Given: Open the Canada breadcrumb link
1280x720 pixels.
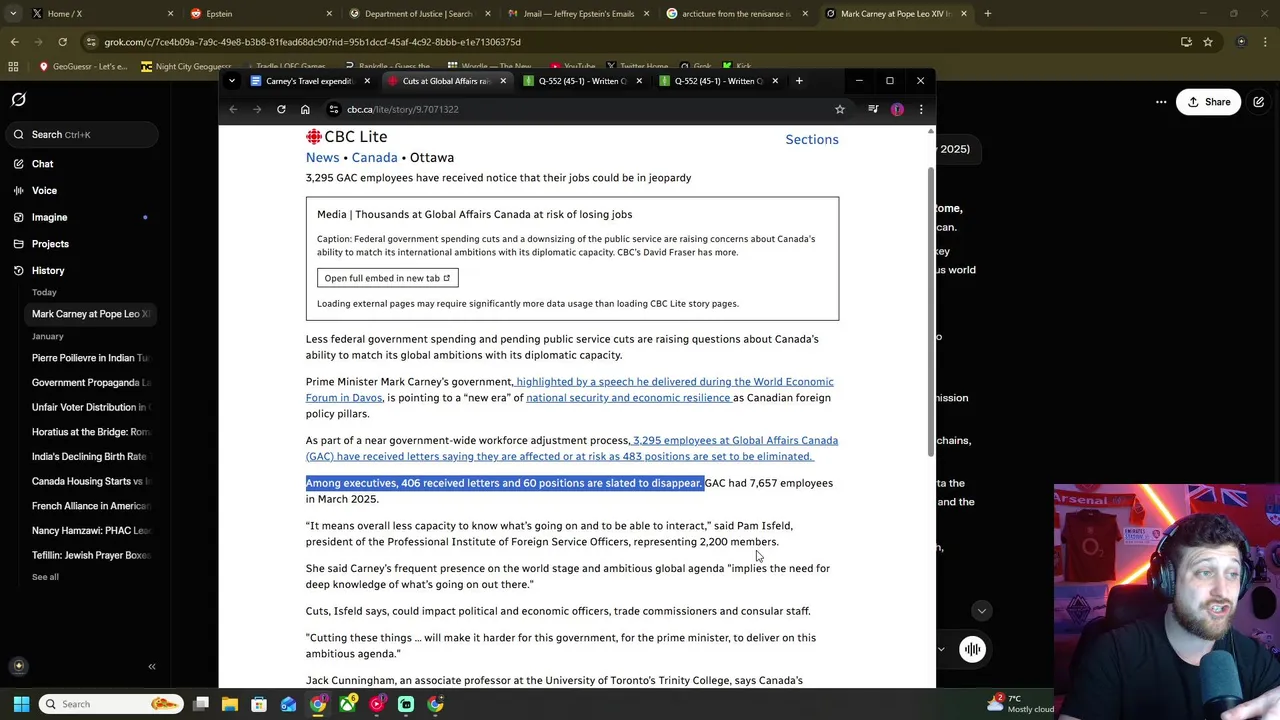Looking at the screenshot, I should click(x=374, y=157).
